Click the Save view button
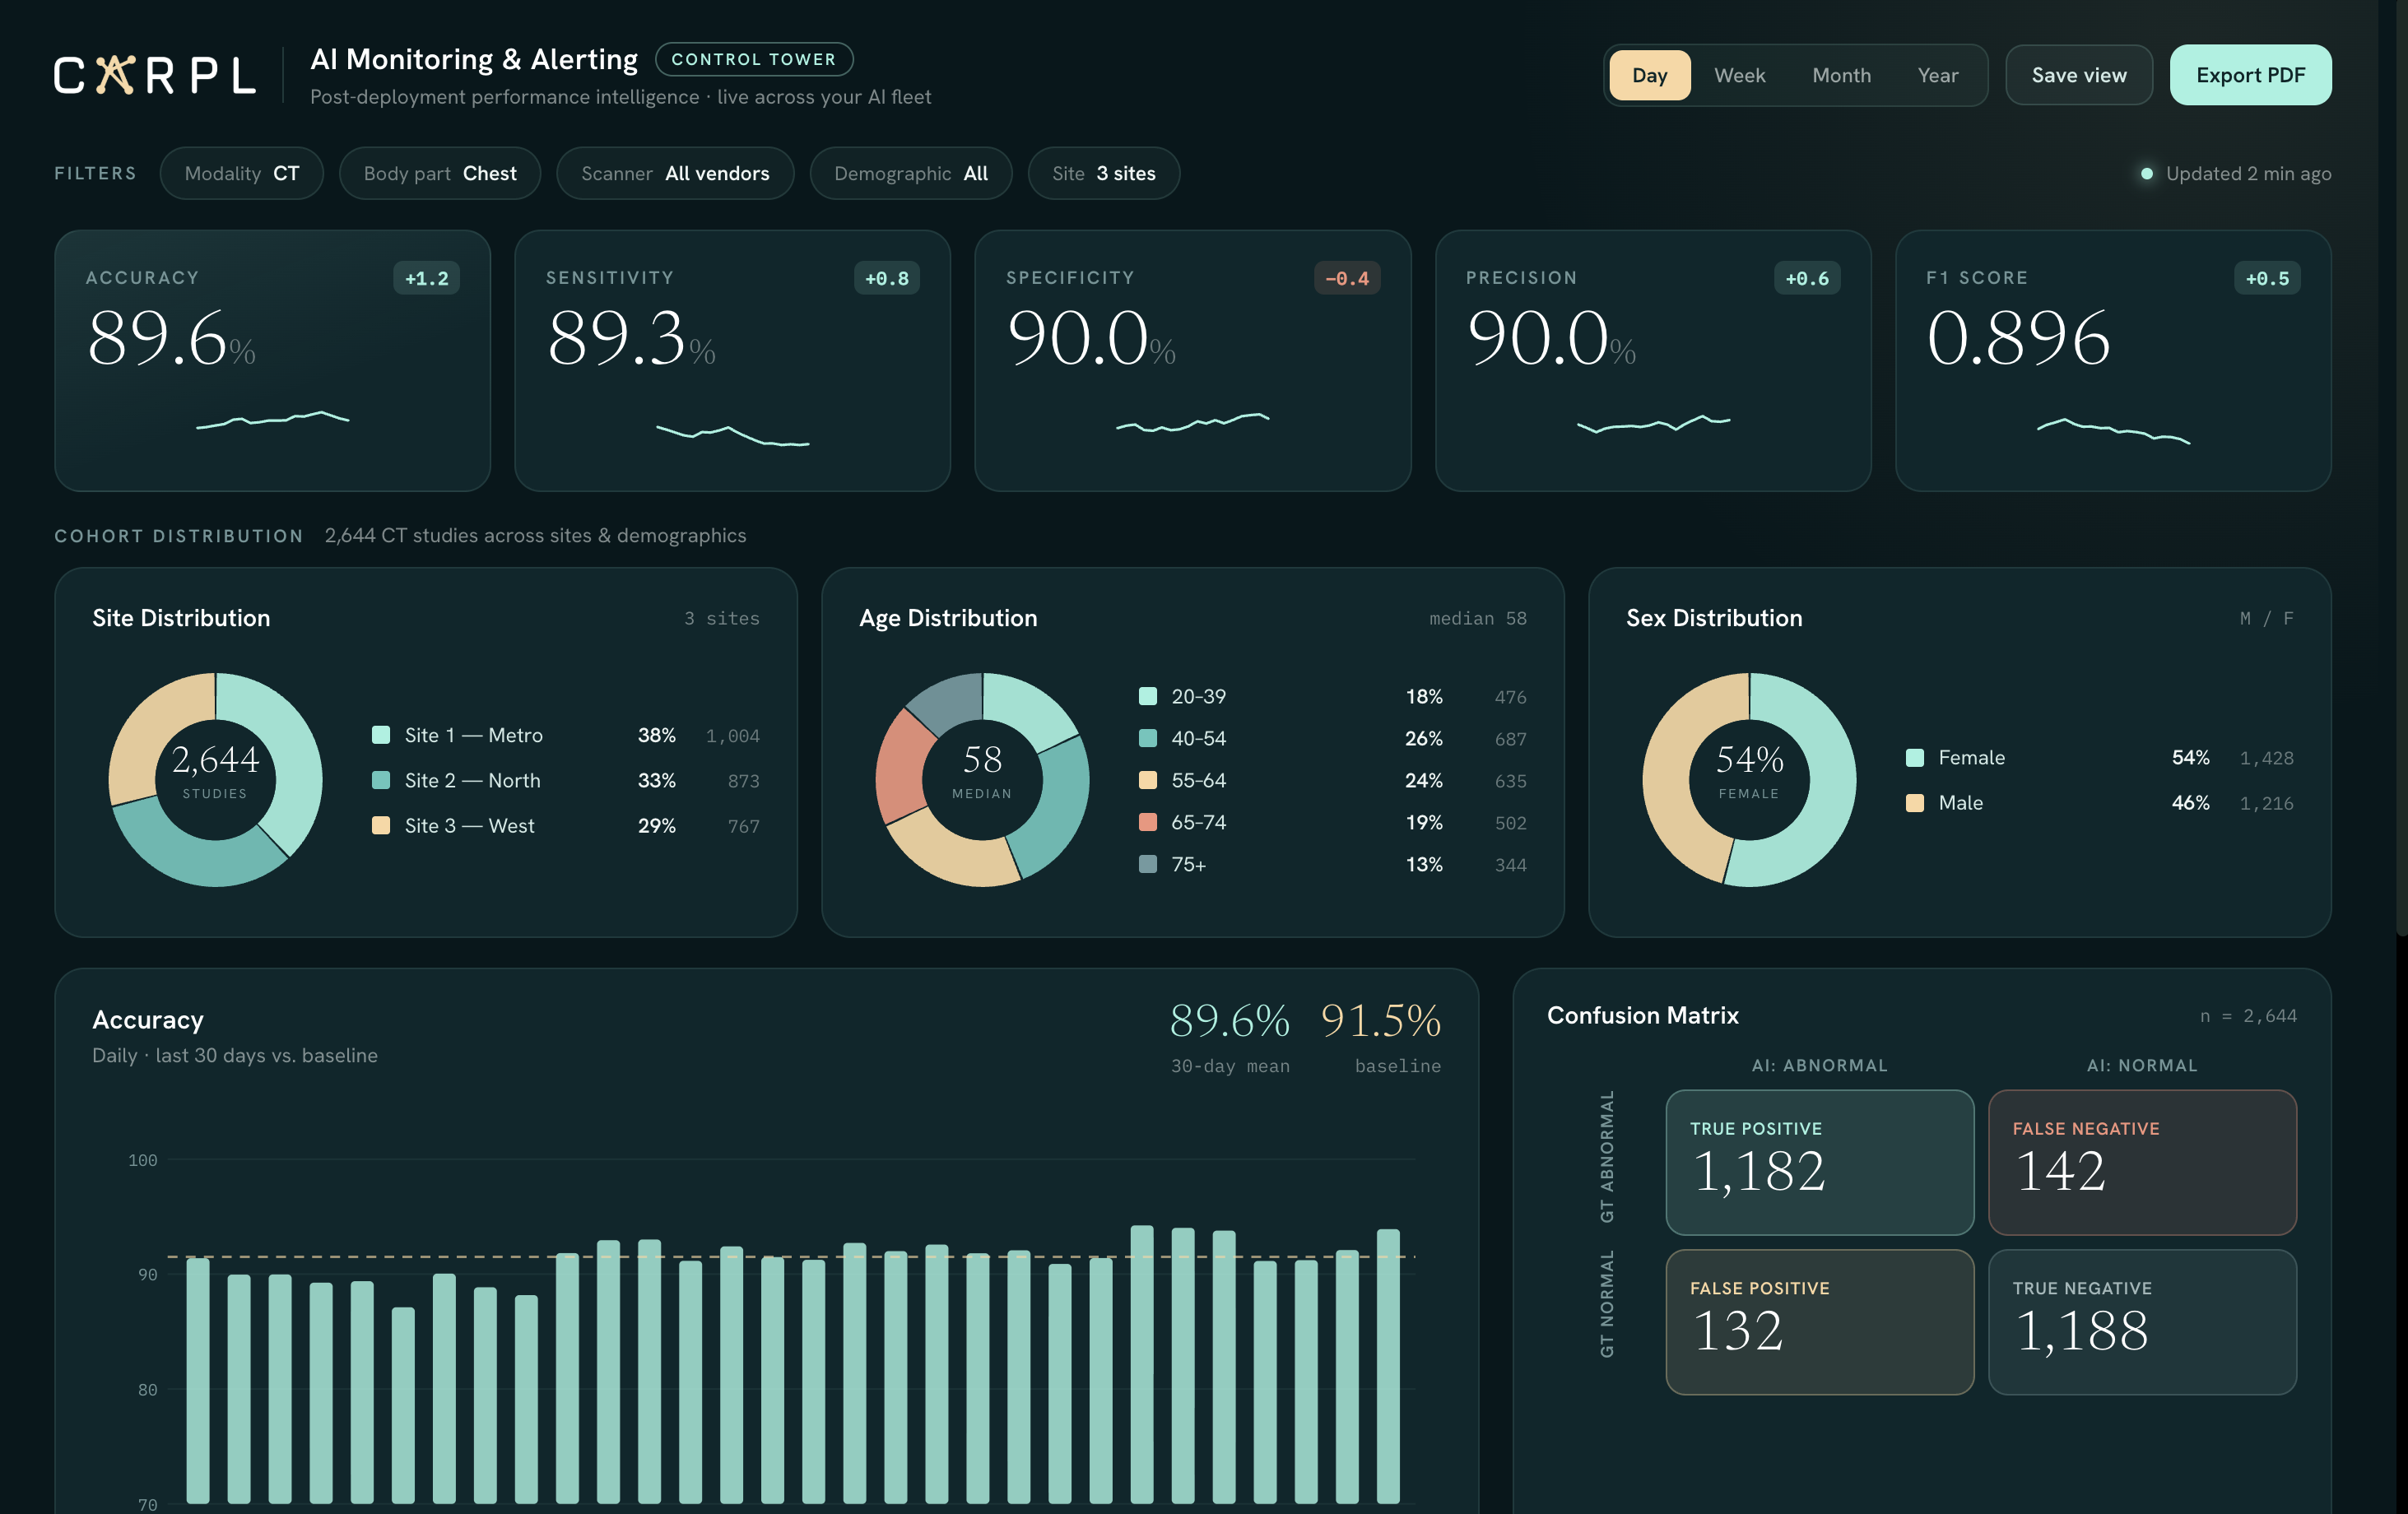The height and width of the screenshot is (1514, 2408). 2078,75
